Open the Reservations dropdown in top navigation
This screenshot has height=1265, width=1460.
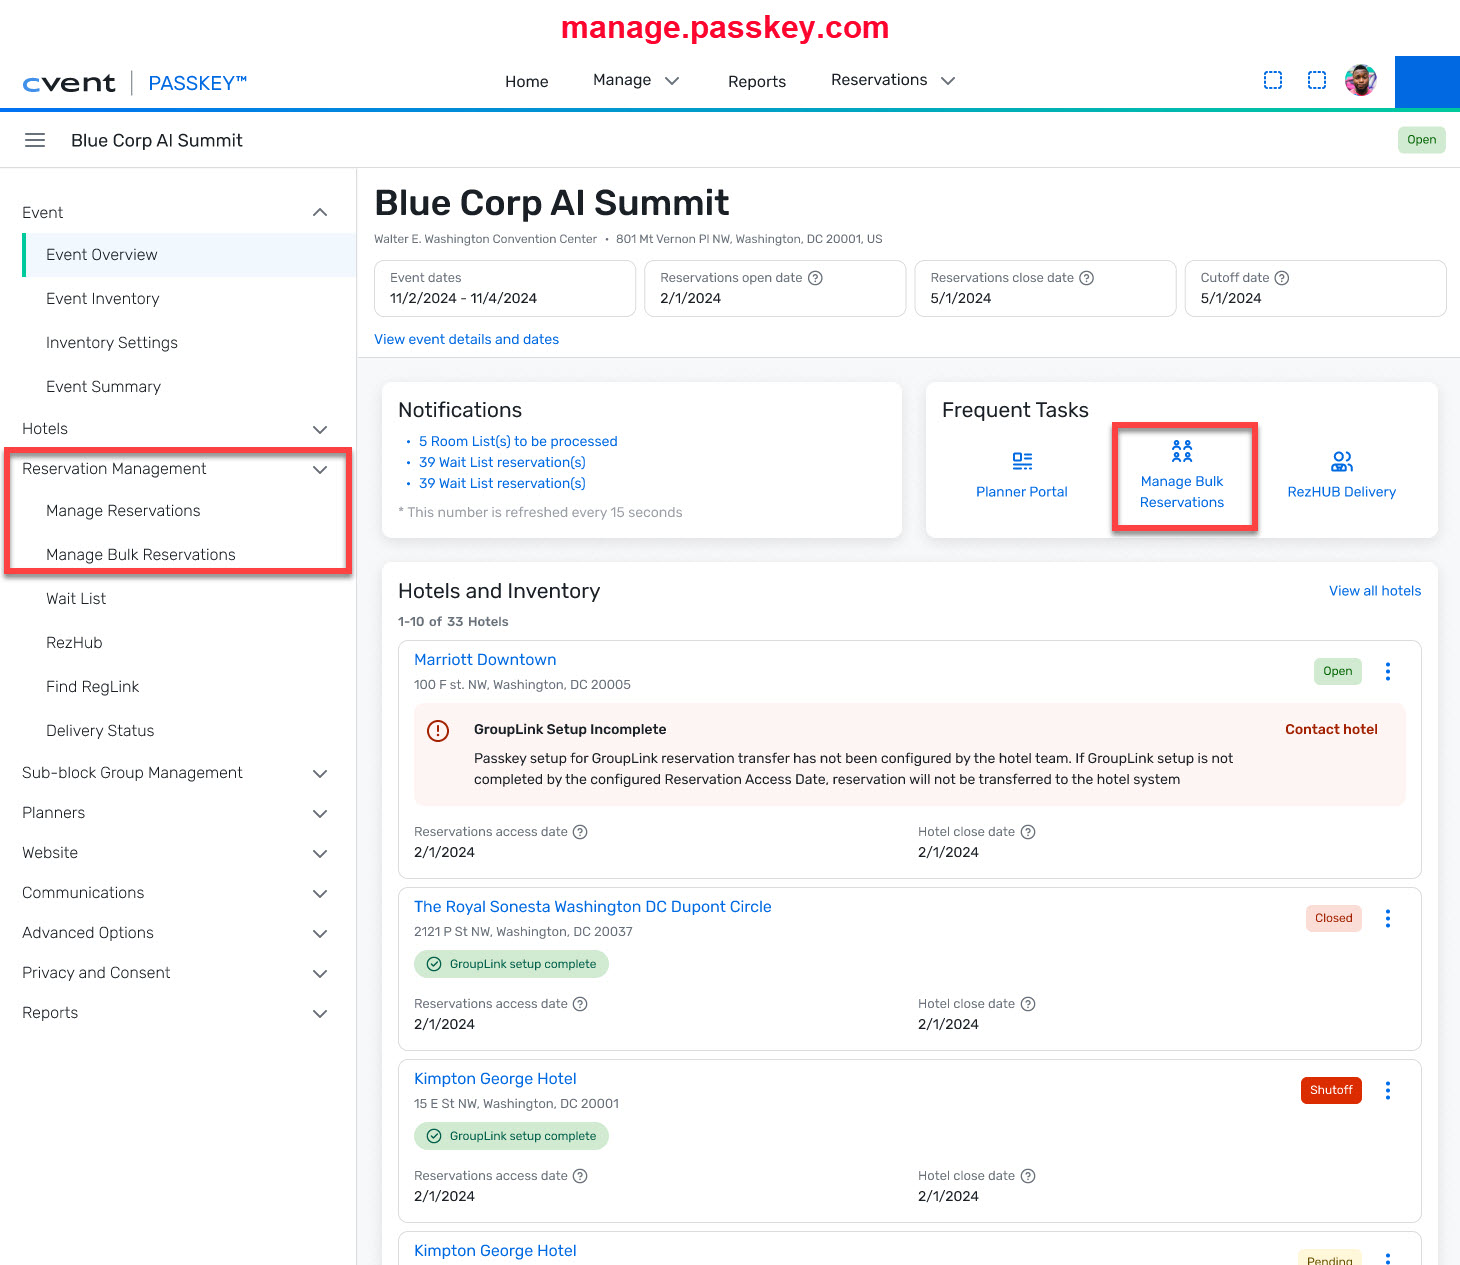[892, 80]
